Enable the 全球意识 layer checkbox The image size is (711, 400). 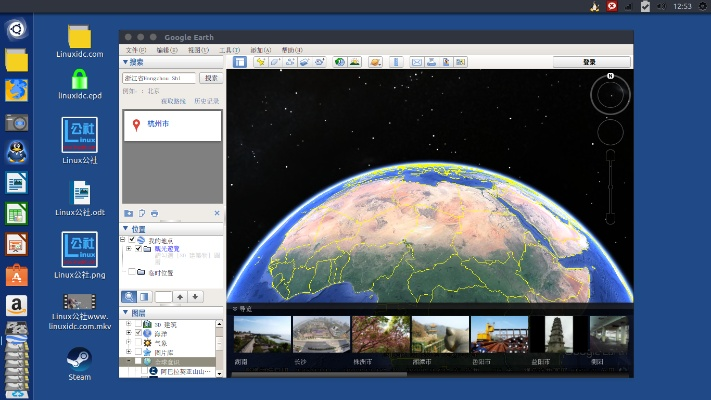pyautogui.click(x=138, y=361)
